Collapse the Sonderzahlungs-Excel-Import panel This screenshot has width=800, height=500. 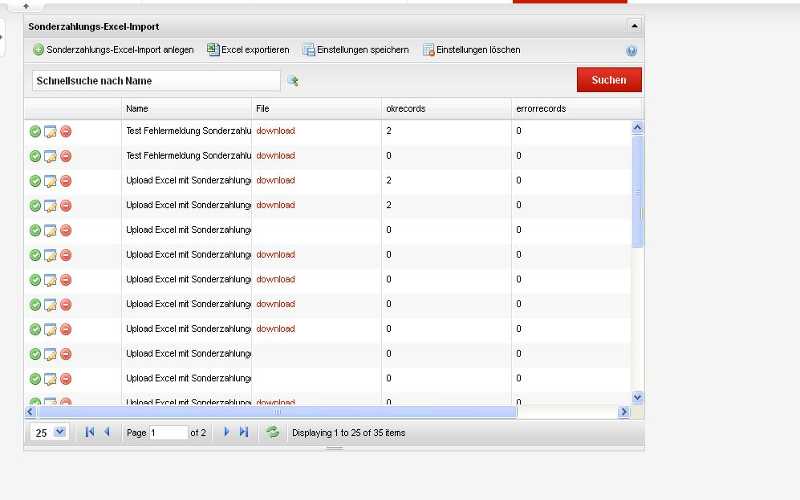click(634, 26)
